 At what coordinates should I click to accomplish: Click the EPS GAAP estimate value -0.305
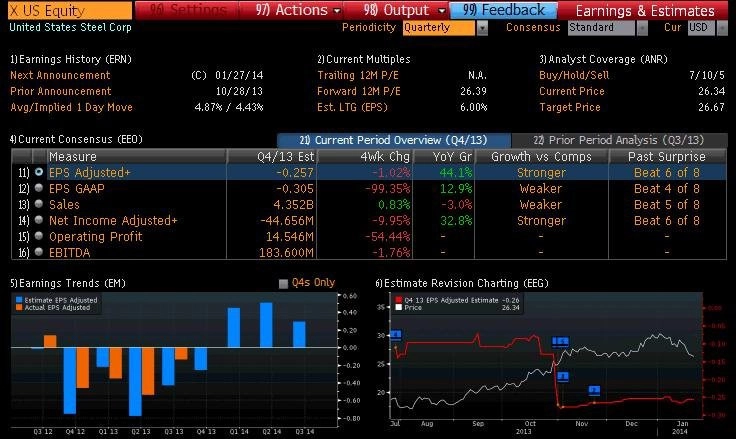point(295,188)
